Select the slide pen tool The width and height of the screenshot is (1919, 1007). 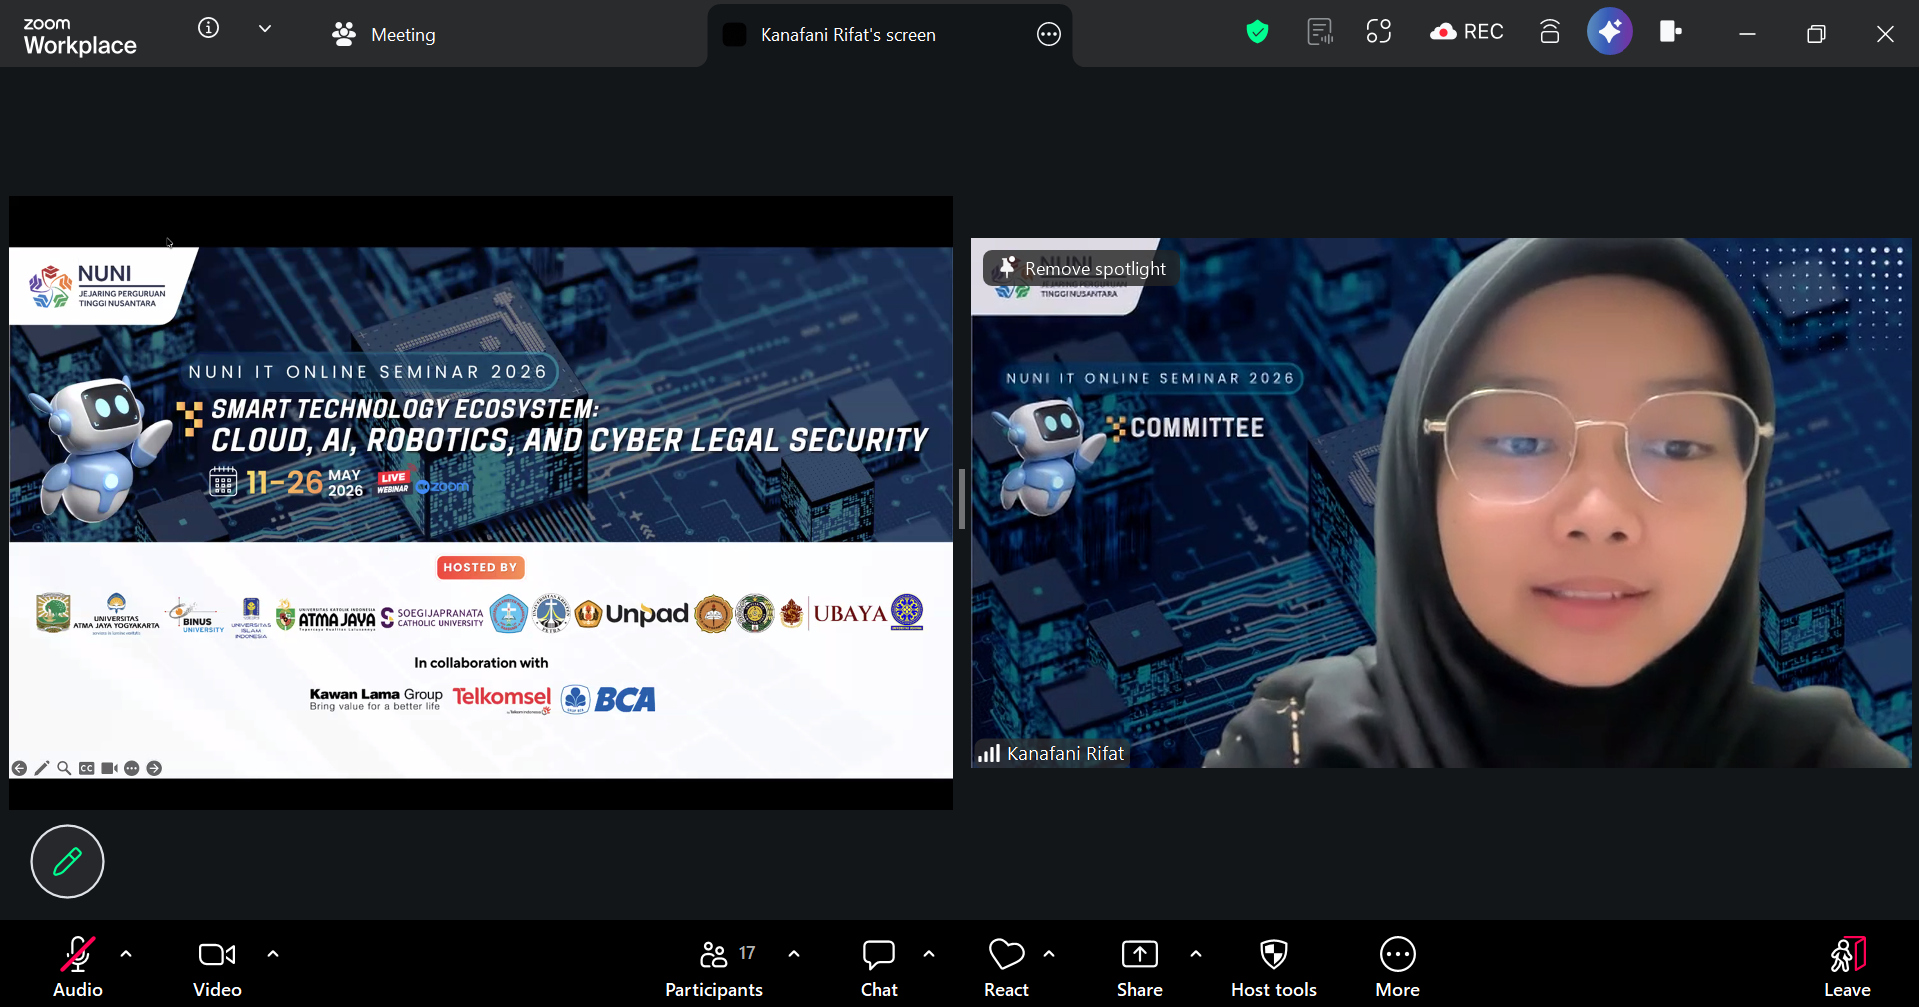pos(41,768)
